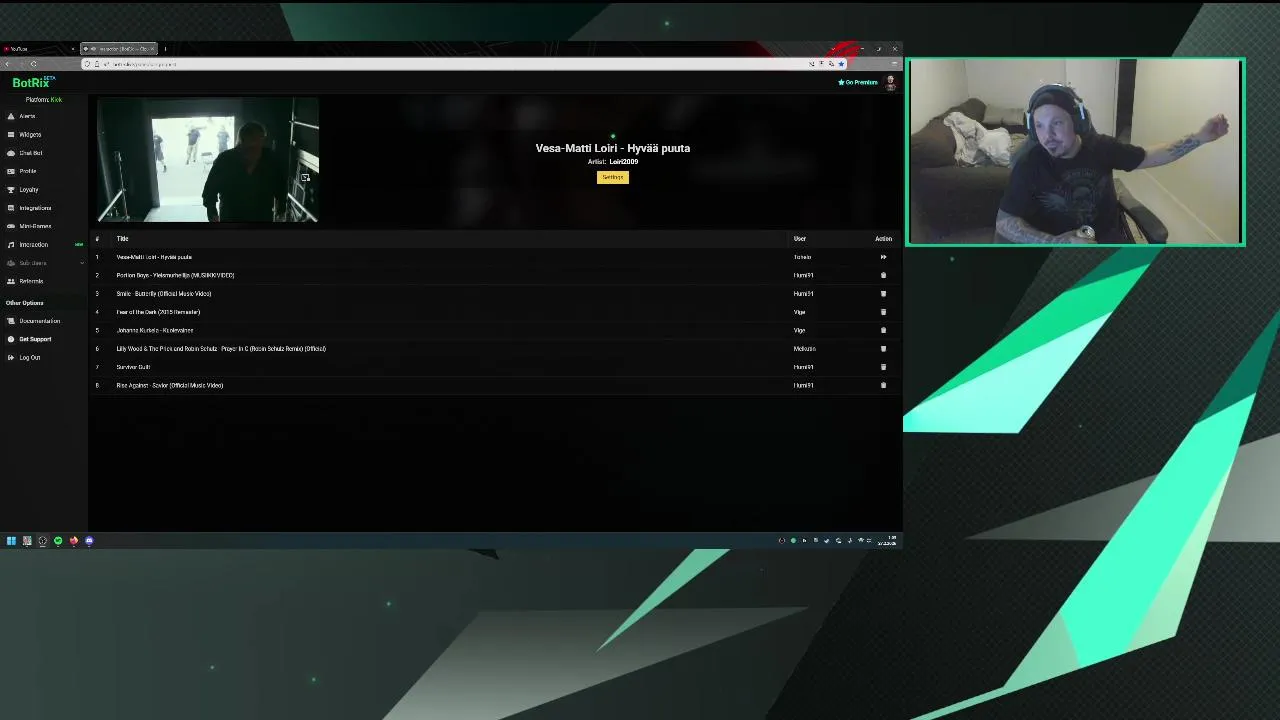Reload the browser page
Screen dimensions: 1280x720
(33, 64)
